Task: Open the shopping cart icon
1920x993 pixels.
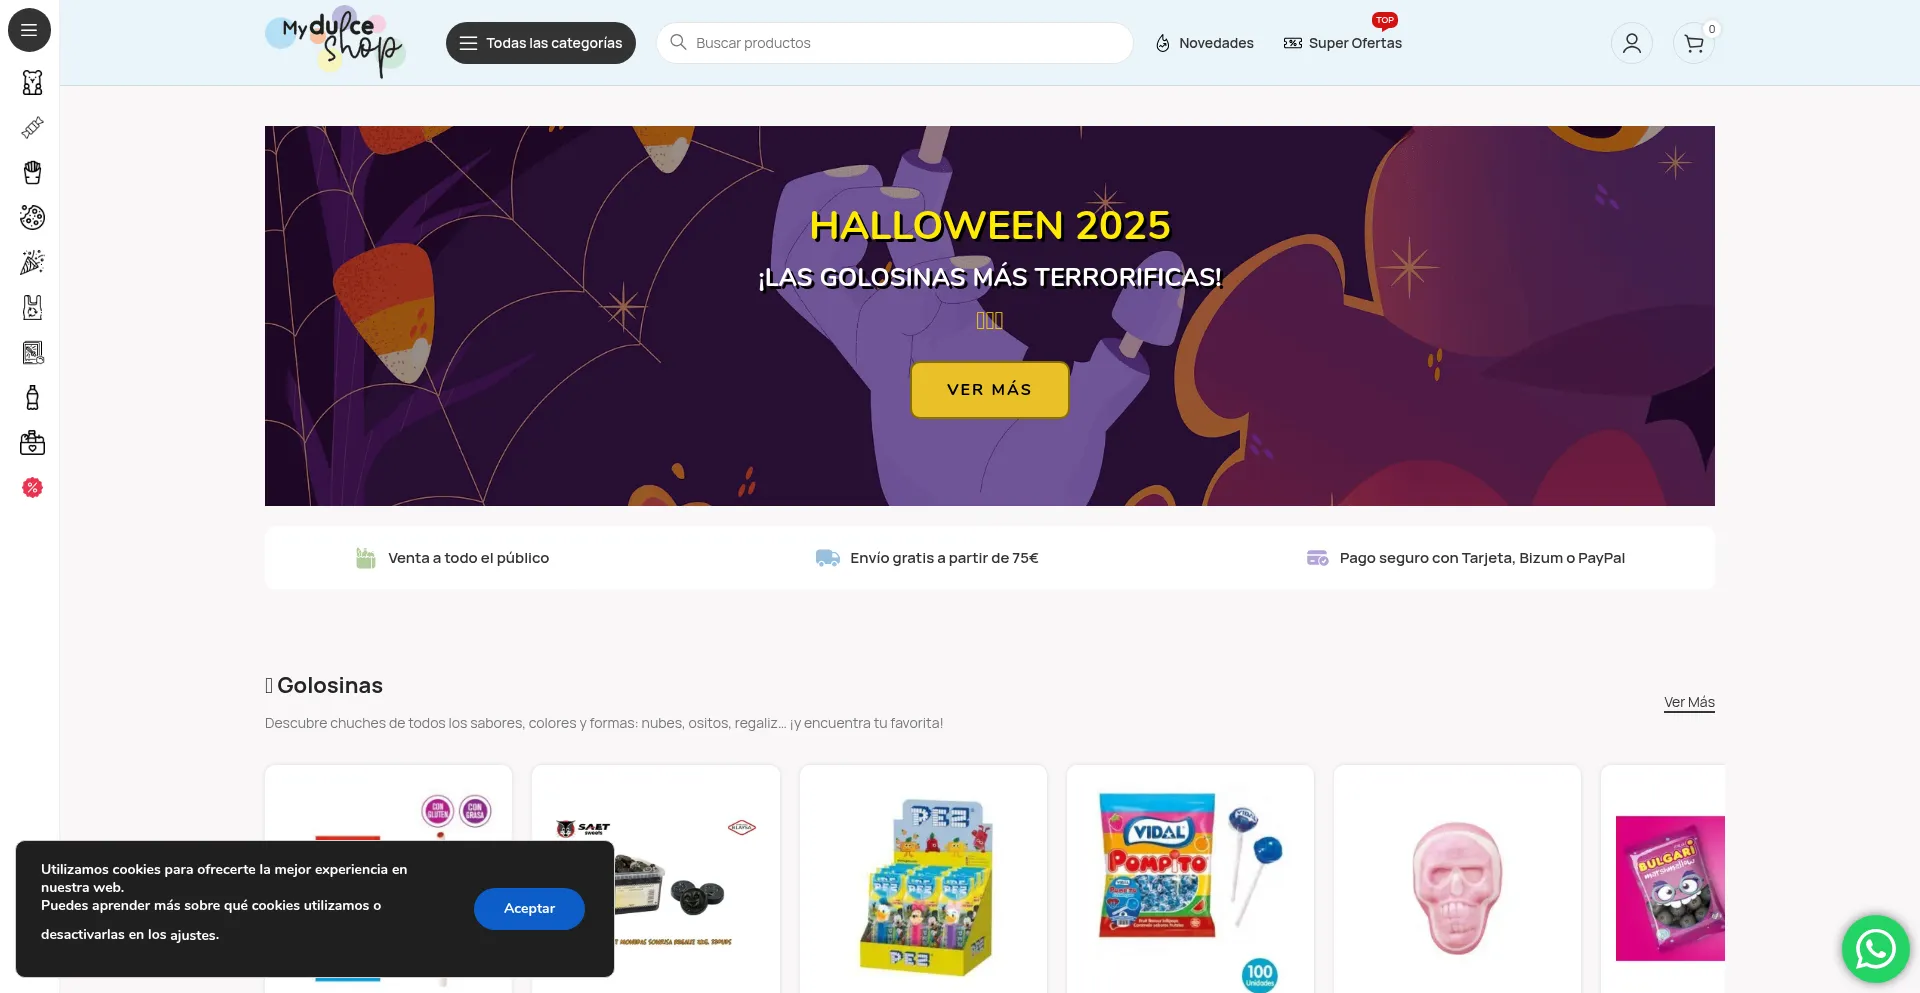Action: coord(1694,43)
